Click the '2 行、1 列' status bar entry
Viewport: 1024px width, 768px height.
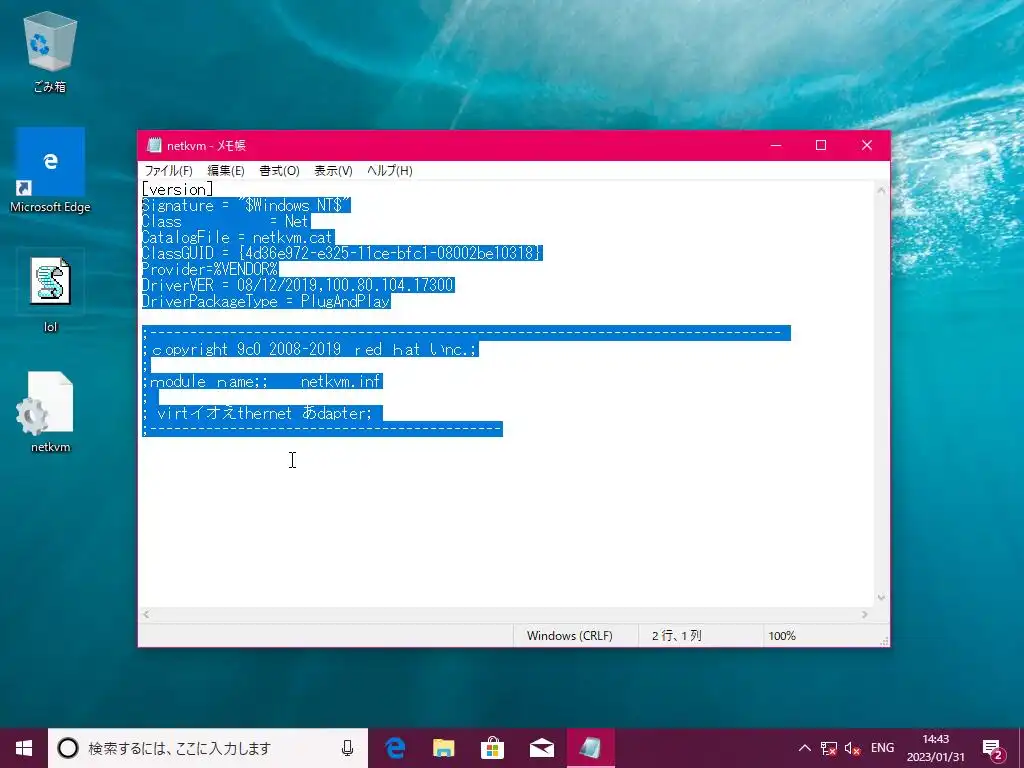pyautogui.click(x=677, y=635)
